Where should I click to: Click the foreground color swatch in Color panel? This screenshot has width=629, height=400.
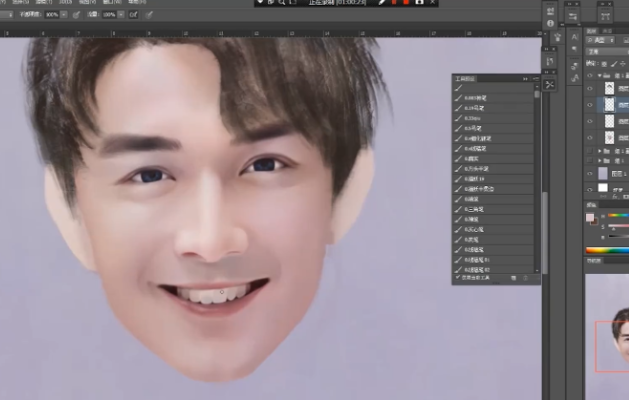pyautogui.click(x=589, y=217)
